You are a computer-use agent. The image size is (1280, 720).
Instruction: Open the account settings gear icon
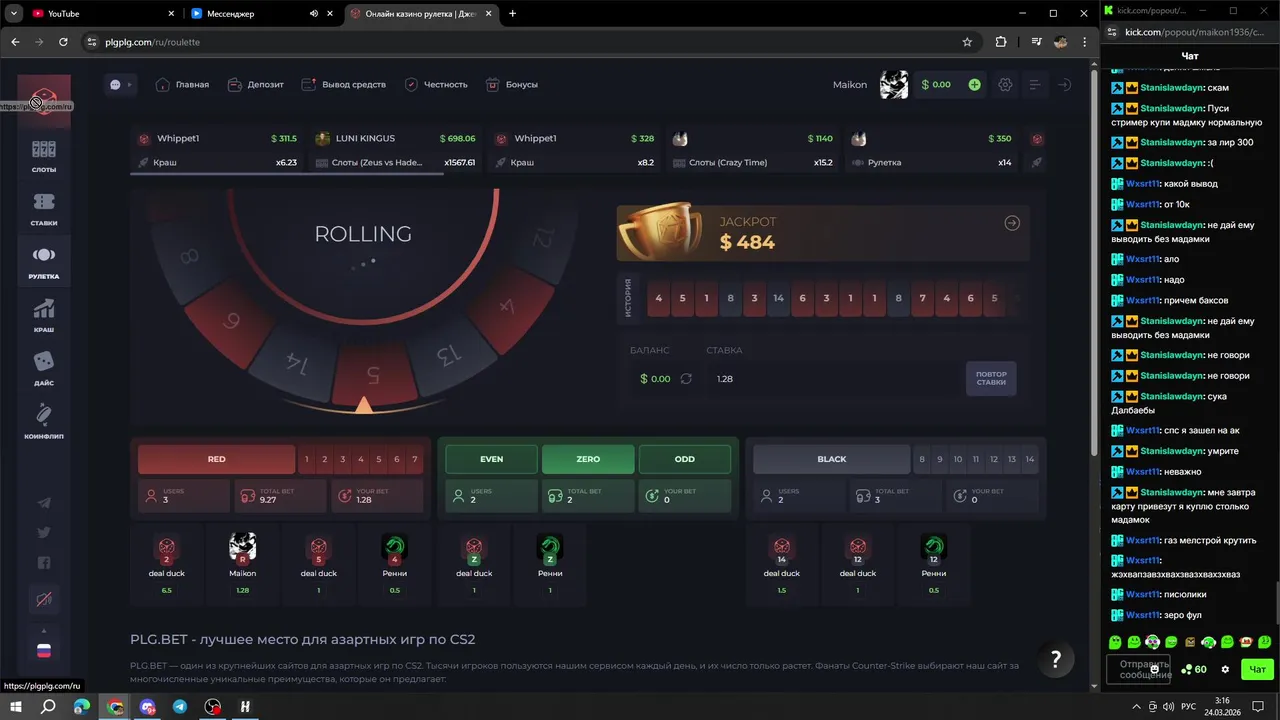[x=1005, y=85]
